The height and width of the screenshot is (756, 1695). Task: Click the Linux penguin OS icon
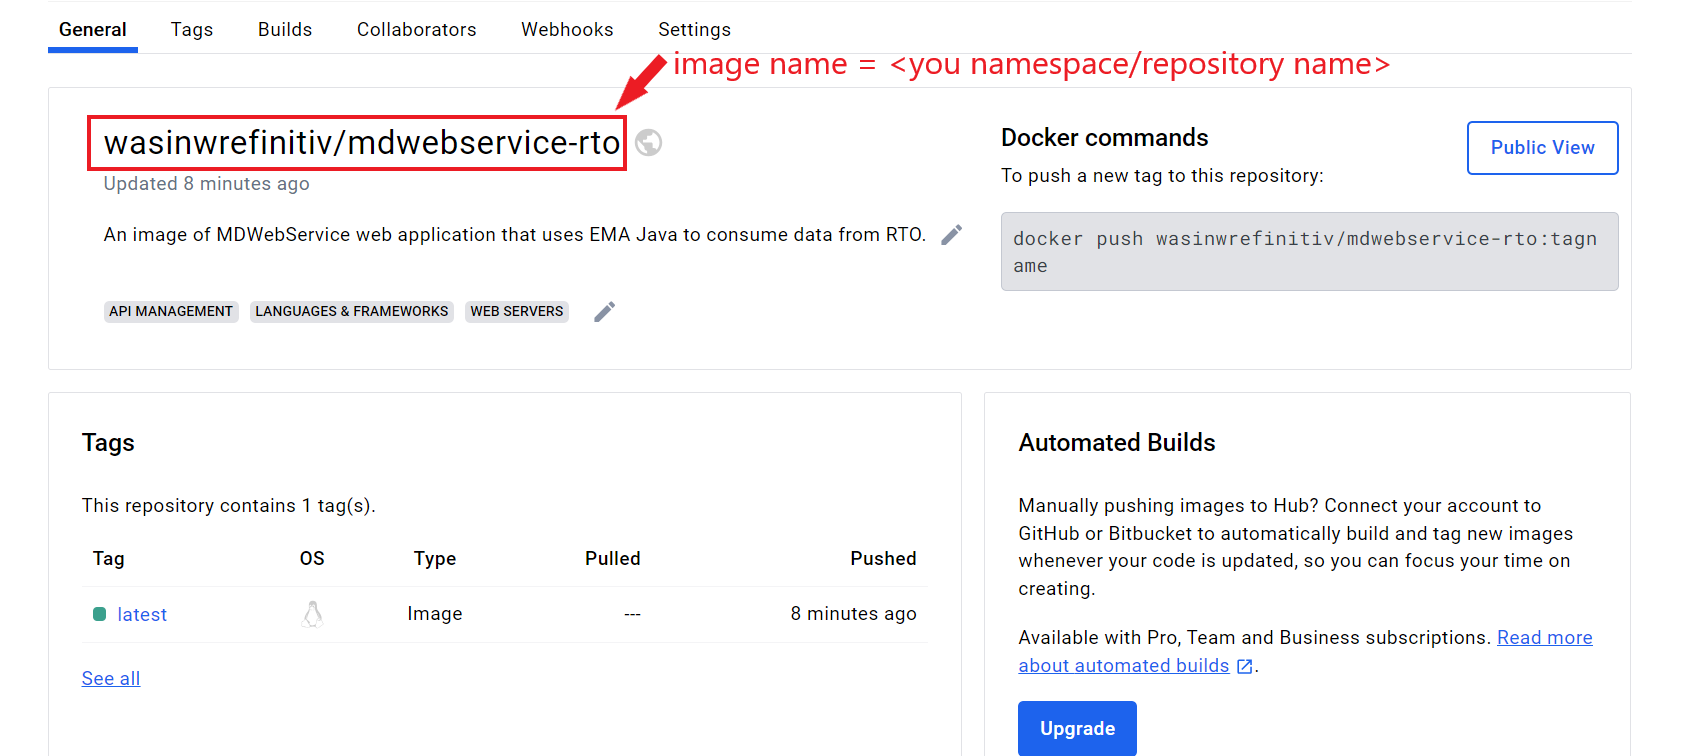pyautogui.click(x=312, y=614)
